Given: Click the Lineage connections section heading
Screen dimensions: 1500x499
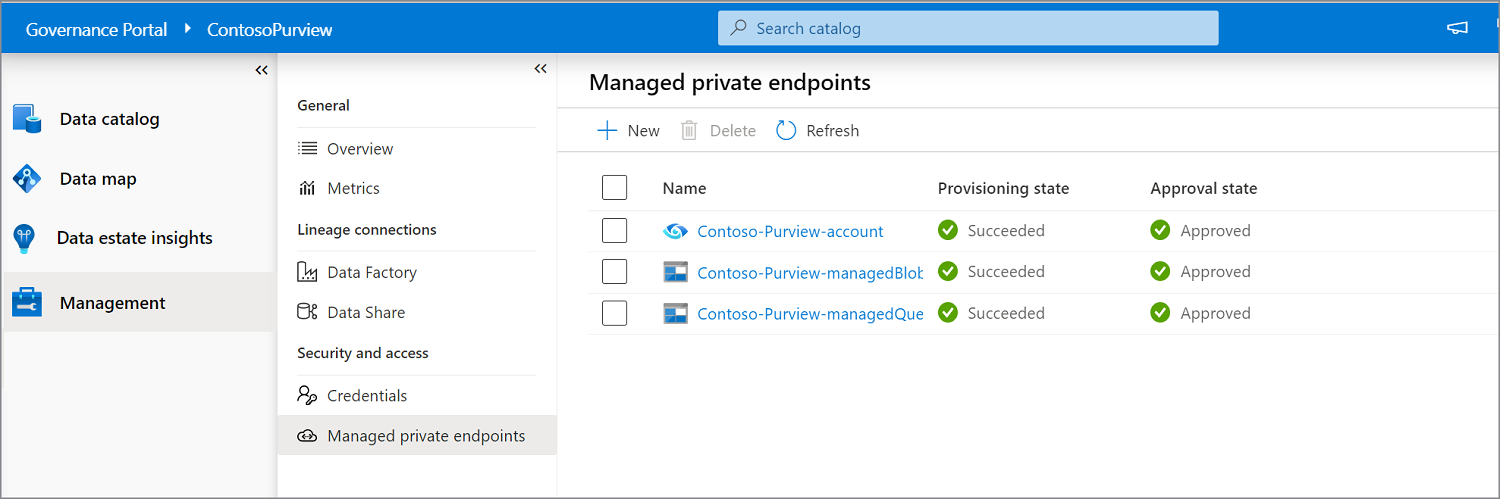Looking at the screenshot, I should [367, 229].
